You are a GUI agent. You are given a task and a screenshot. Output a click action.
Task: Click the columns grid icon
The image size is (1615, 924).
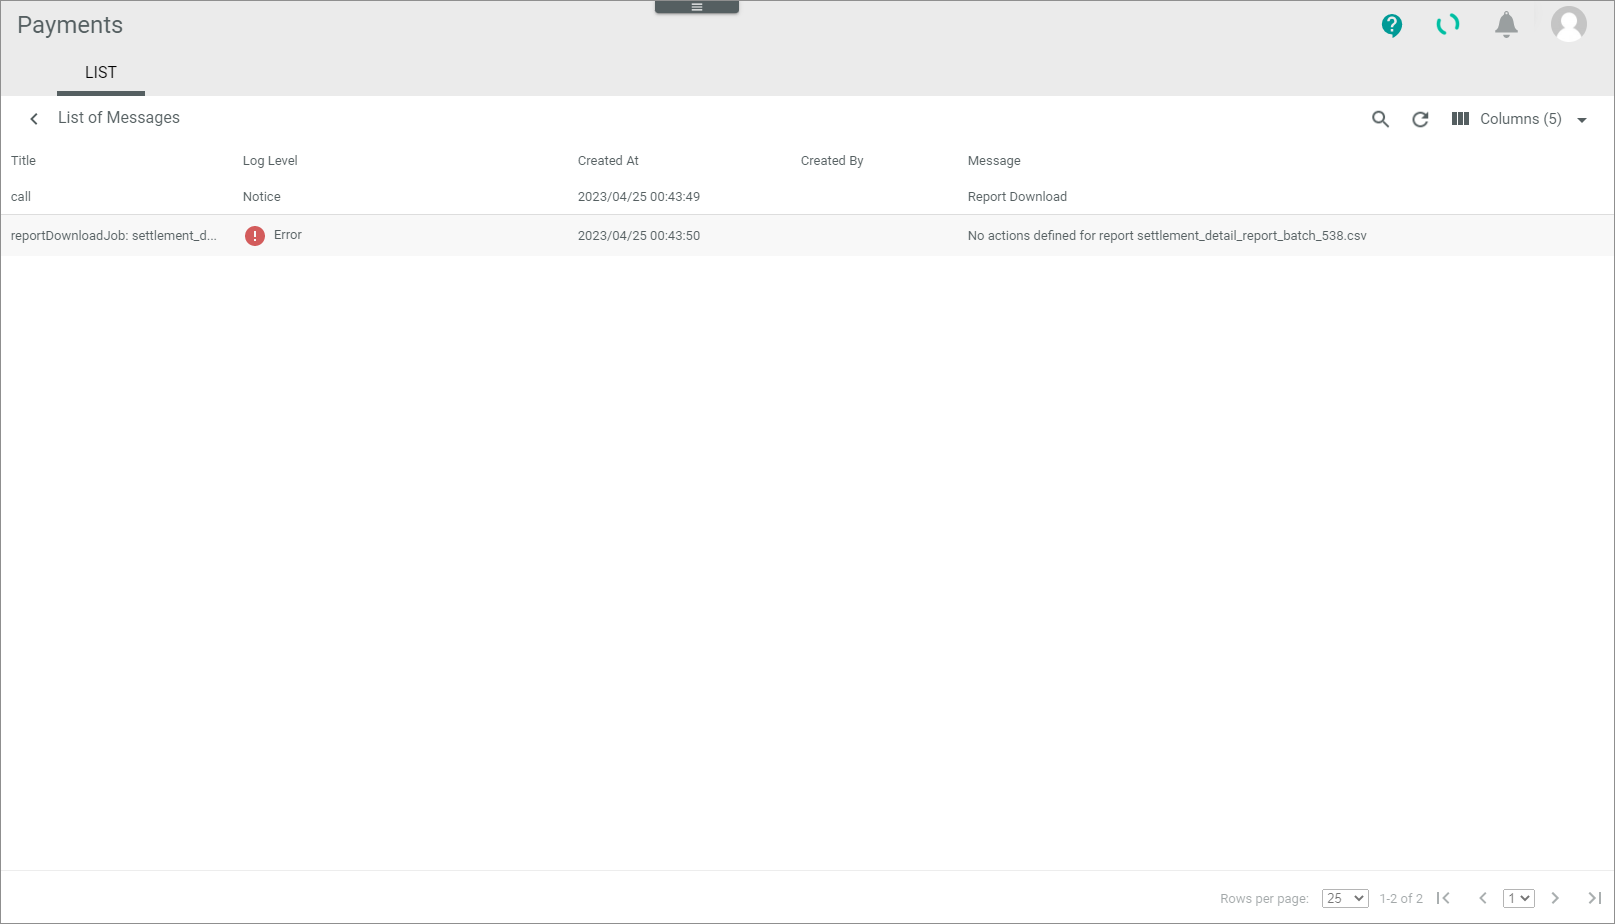(1460, 119)
